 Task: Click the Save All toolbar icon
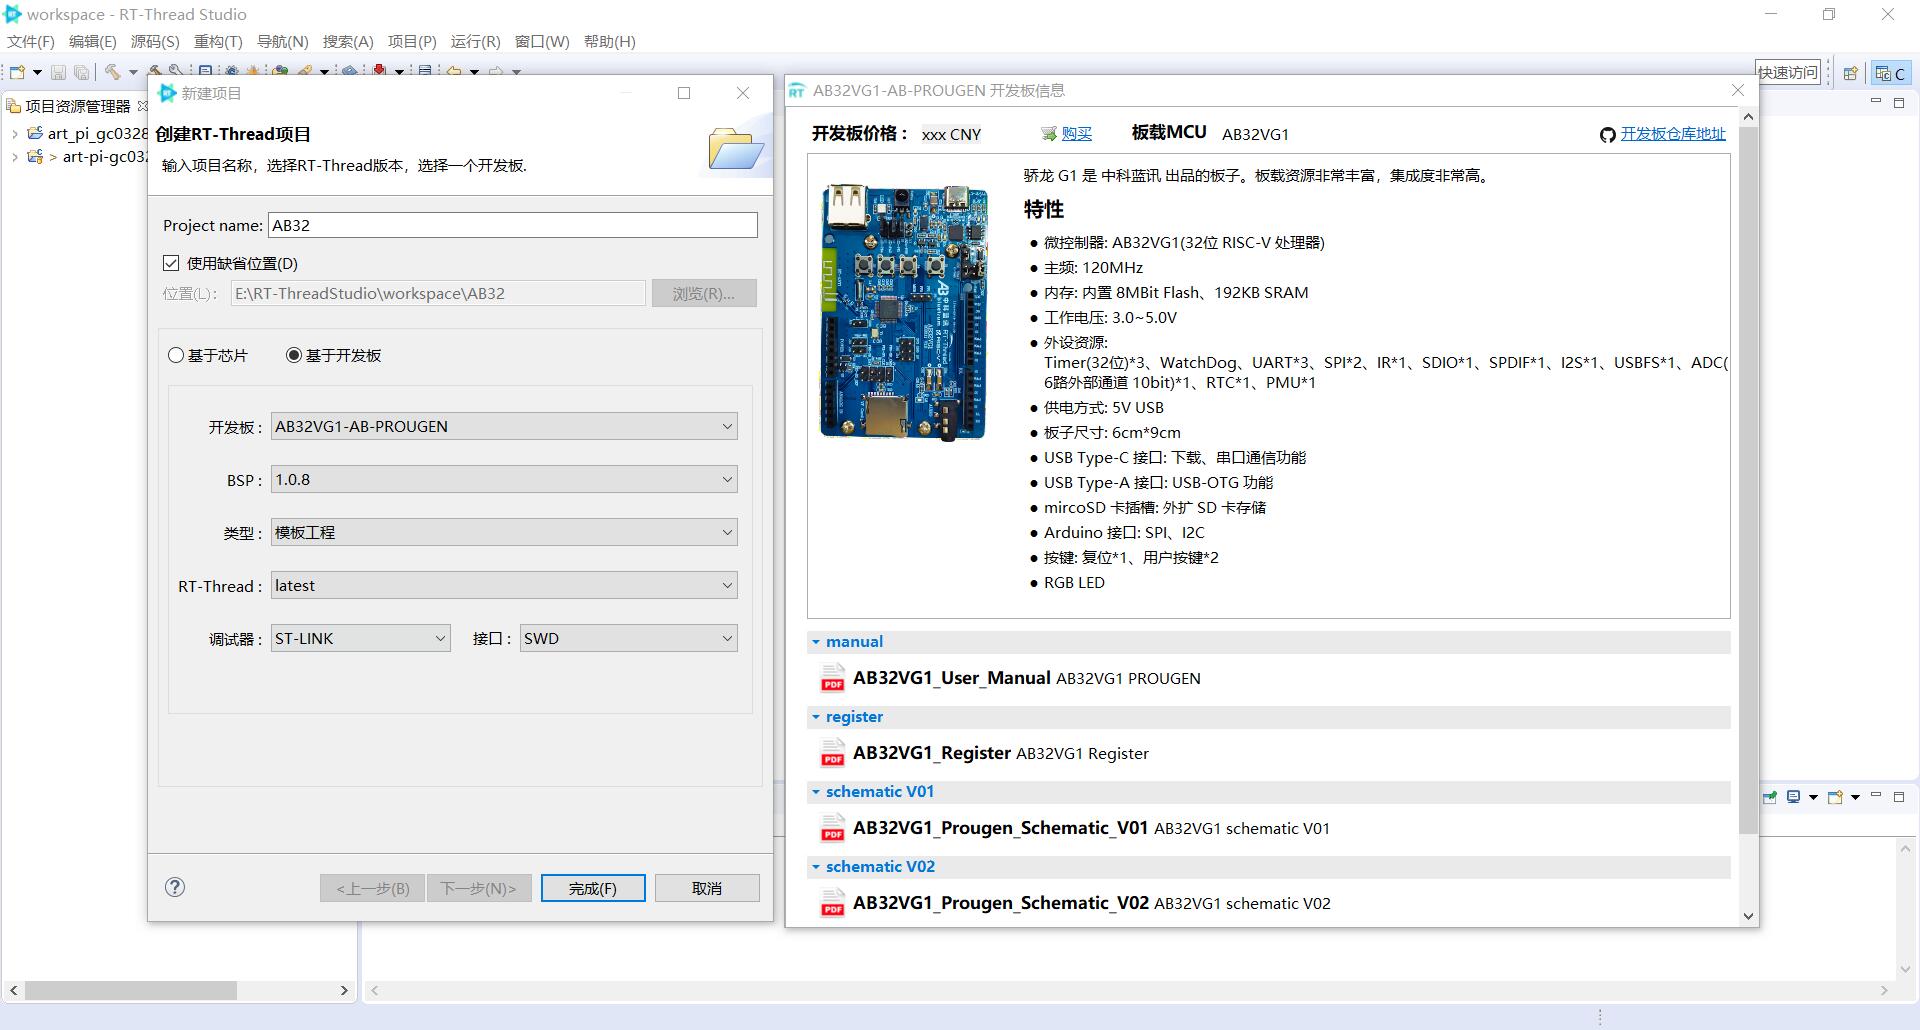(81, 72)
